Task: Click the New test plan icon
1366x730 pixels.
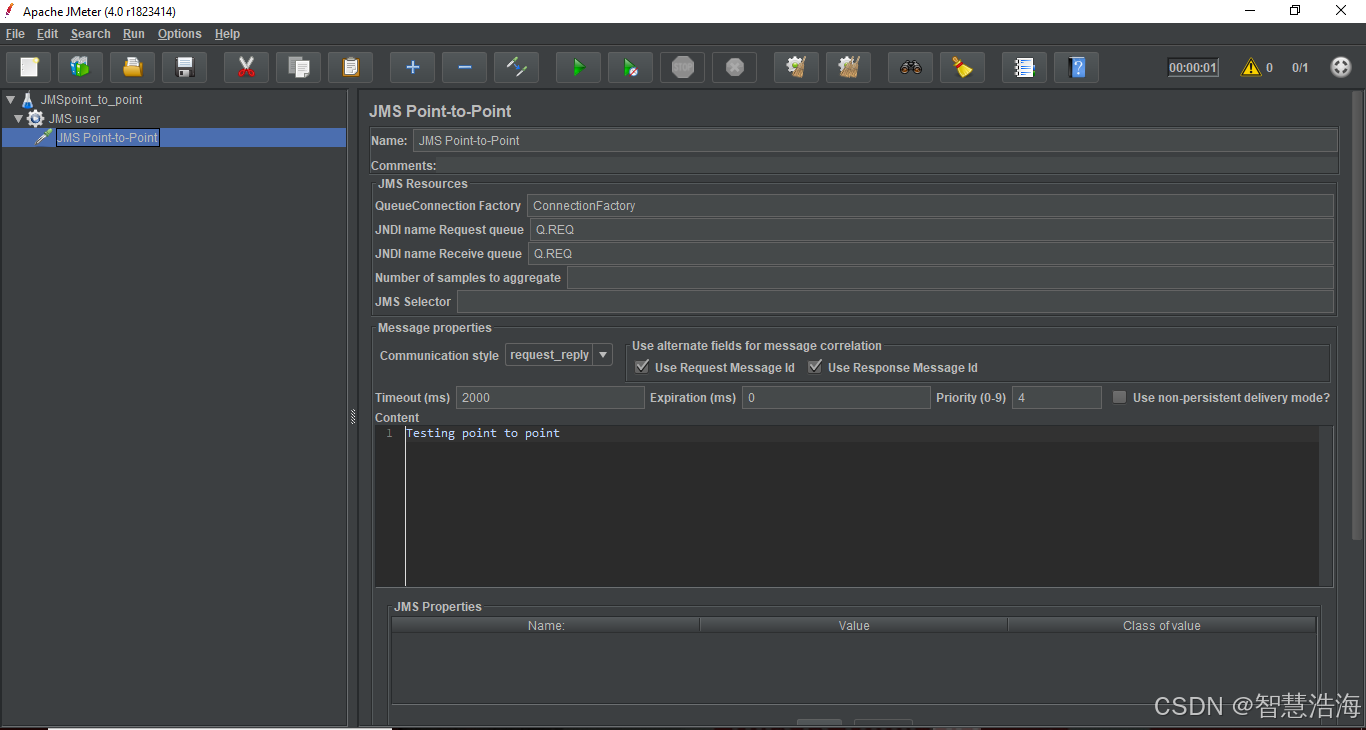Action: pyautogui.click(x=29, y=67)
